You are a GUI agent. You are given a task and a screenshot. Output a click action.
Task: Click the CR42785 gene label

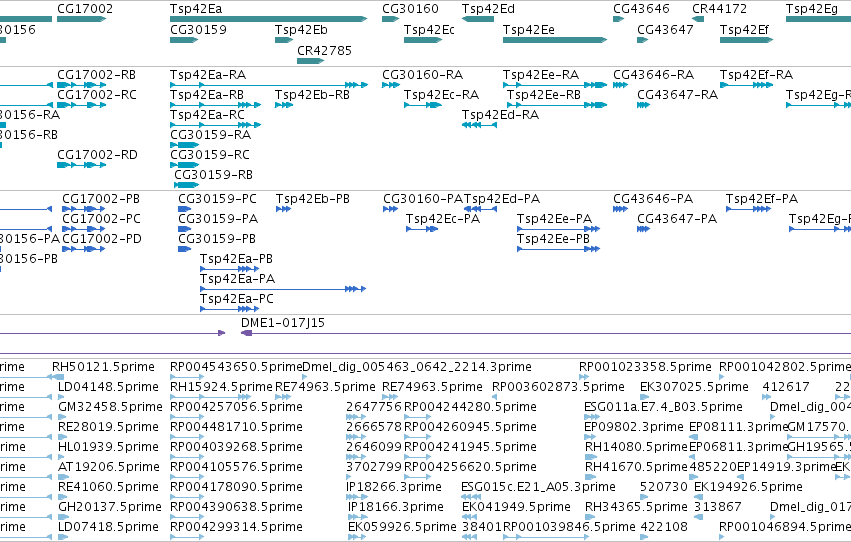tap(325, 50)
